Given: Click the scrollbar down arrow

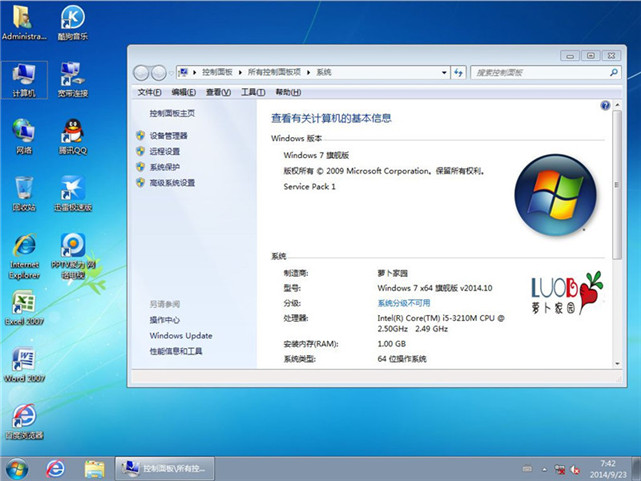Looking at the screenshot, I should (x=617, y=363).
